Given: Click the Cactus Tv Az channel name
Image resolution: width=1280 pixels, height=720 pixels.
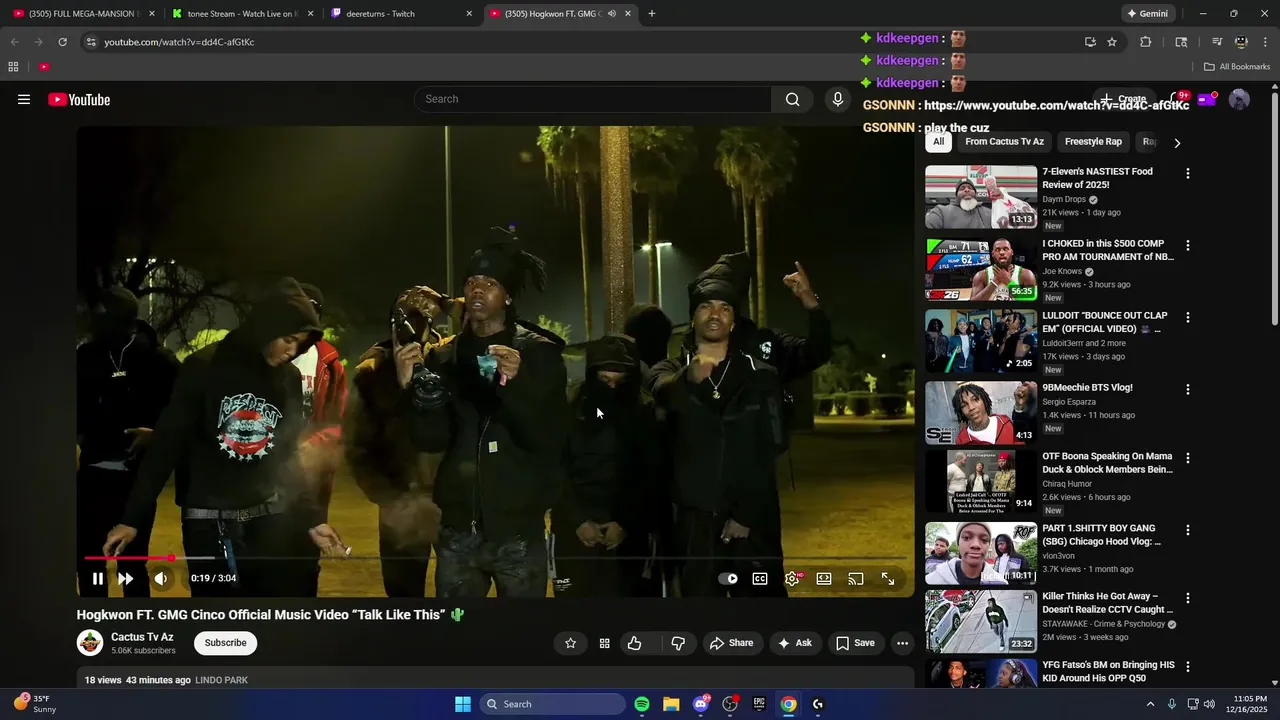Looking at the screenshot, I should click(x=142, y=637).
